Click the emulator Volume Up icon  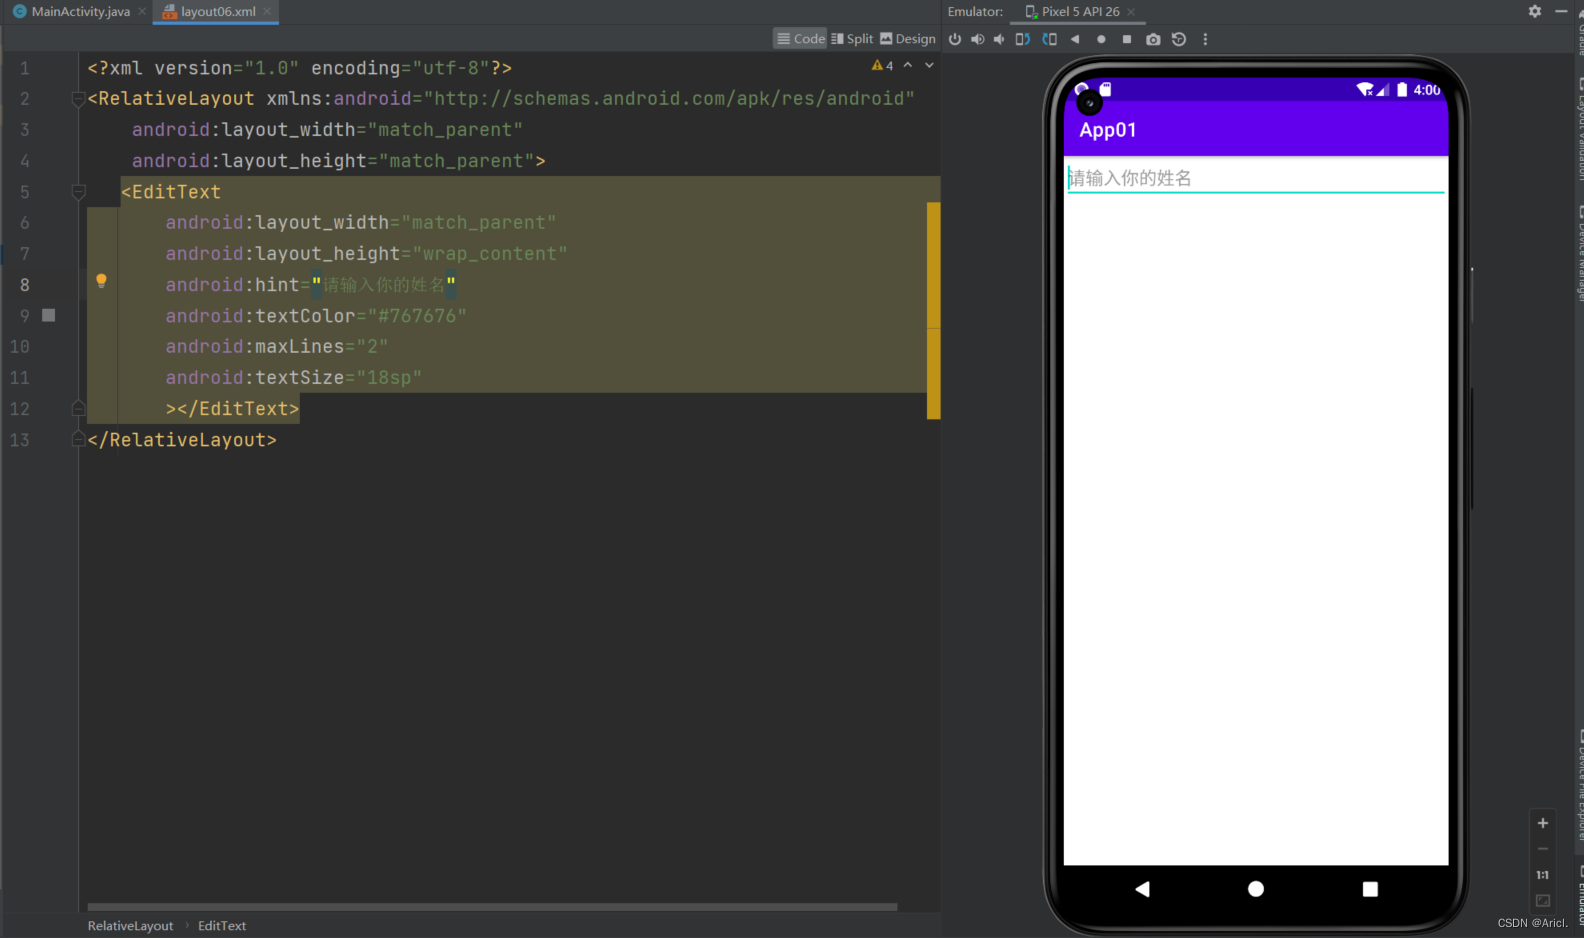click(x=977, y=39)
